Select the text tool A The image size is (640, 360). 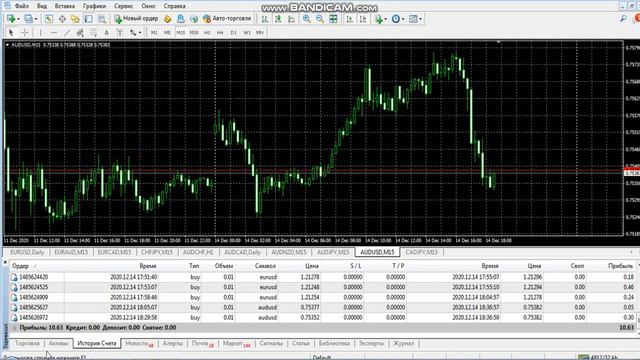[107, 33]
